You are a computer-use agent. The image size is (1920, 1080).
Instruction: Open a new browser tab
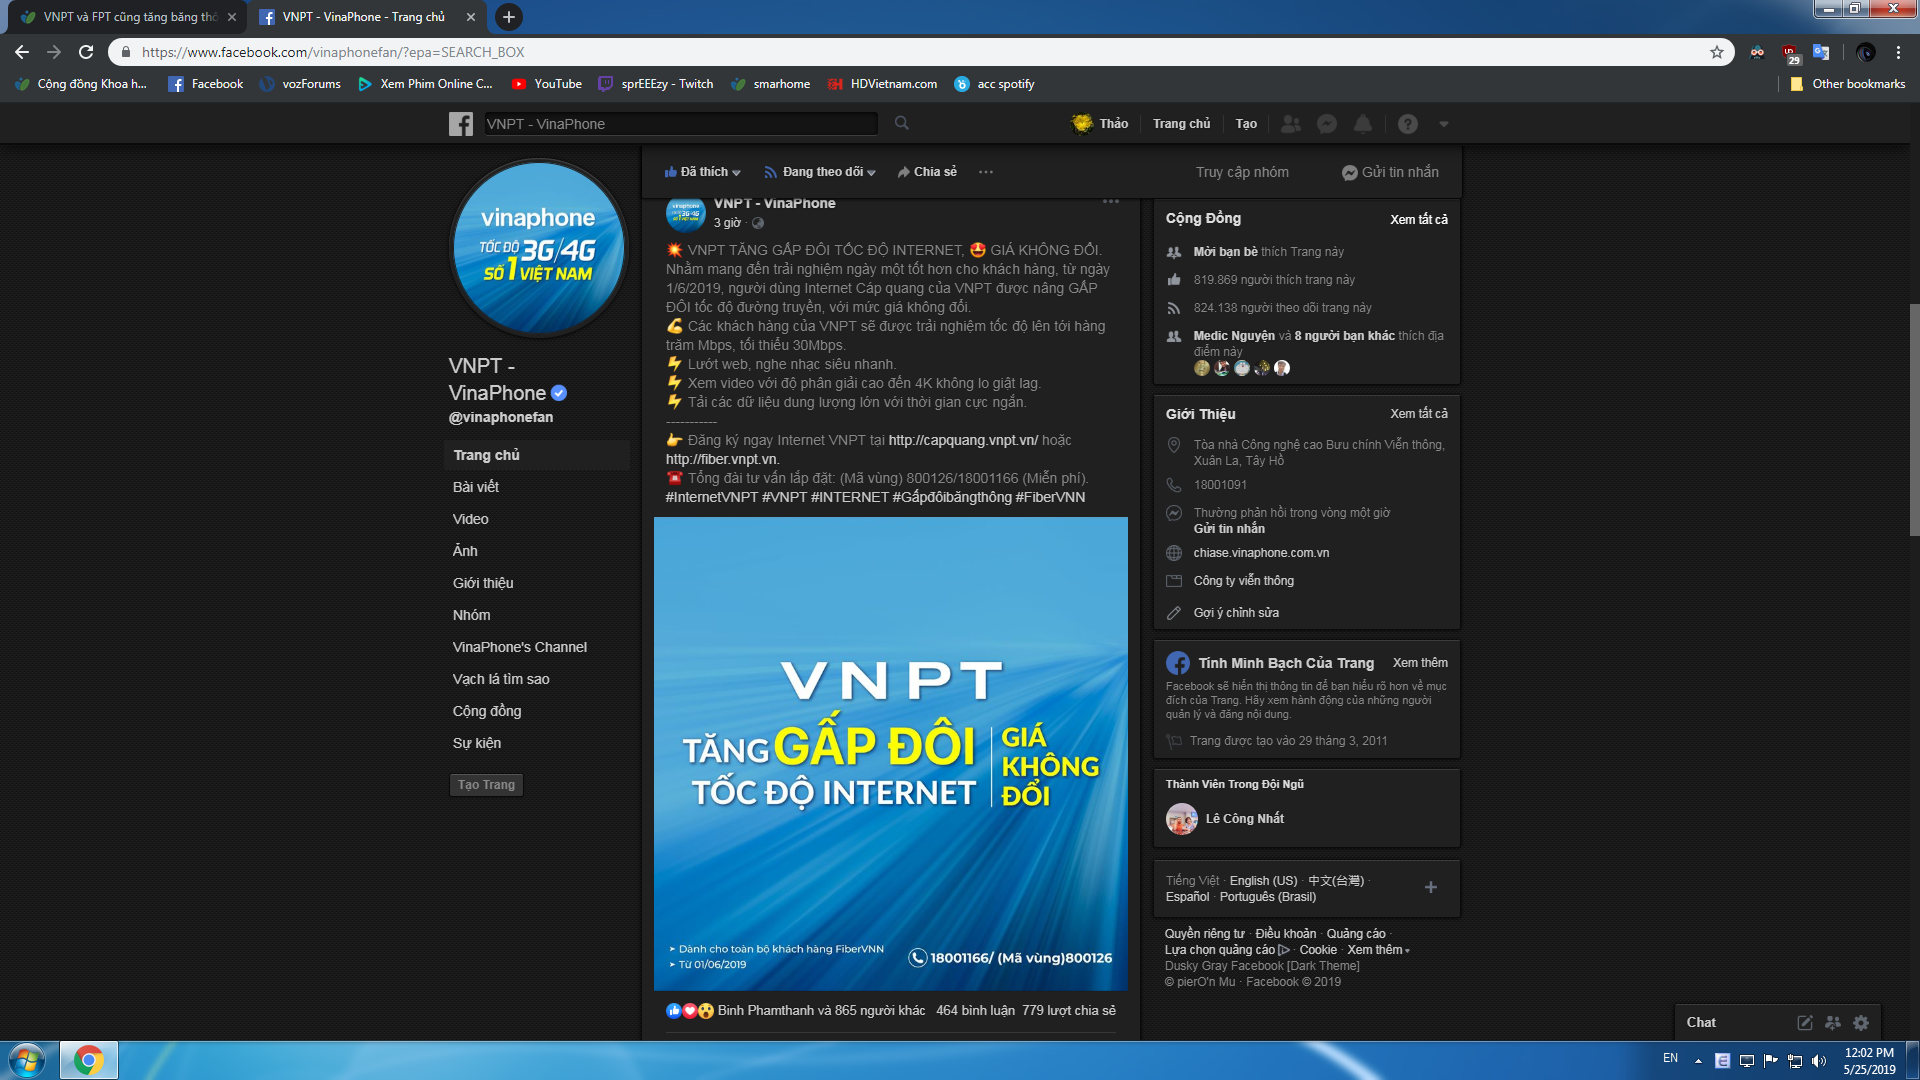point(509,17)
